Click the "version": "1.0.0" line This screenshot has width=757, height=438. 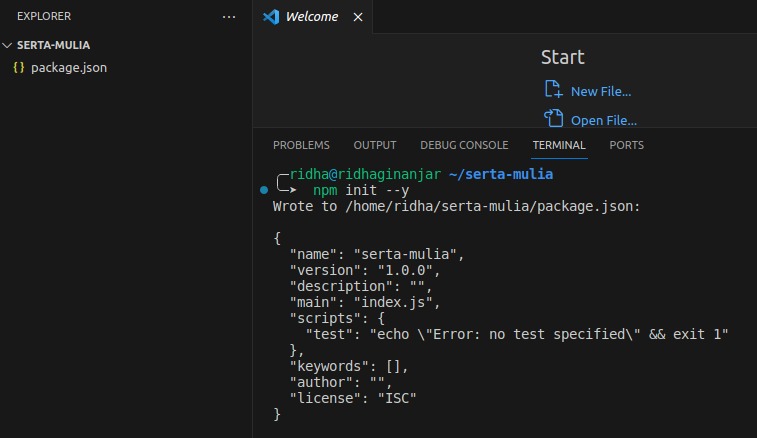364,270
